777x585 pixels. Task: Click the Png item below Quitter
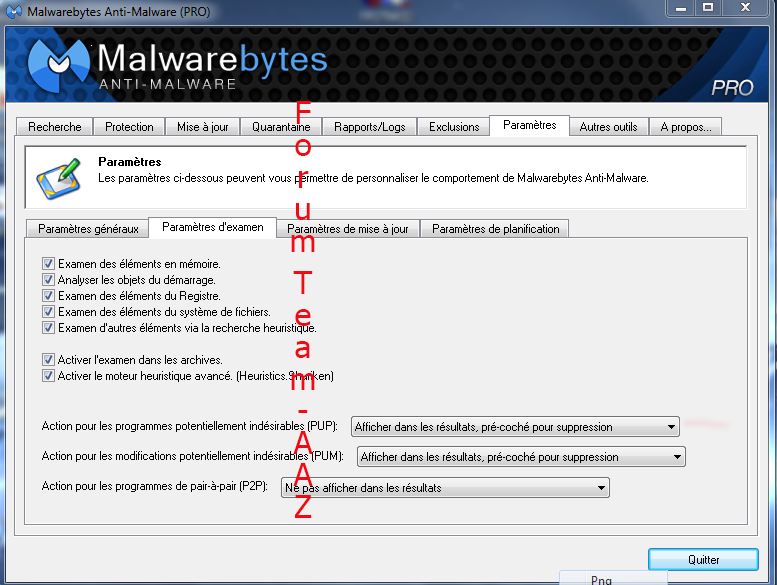pos(613,579)
